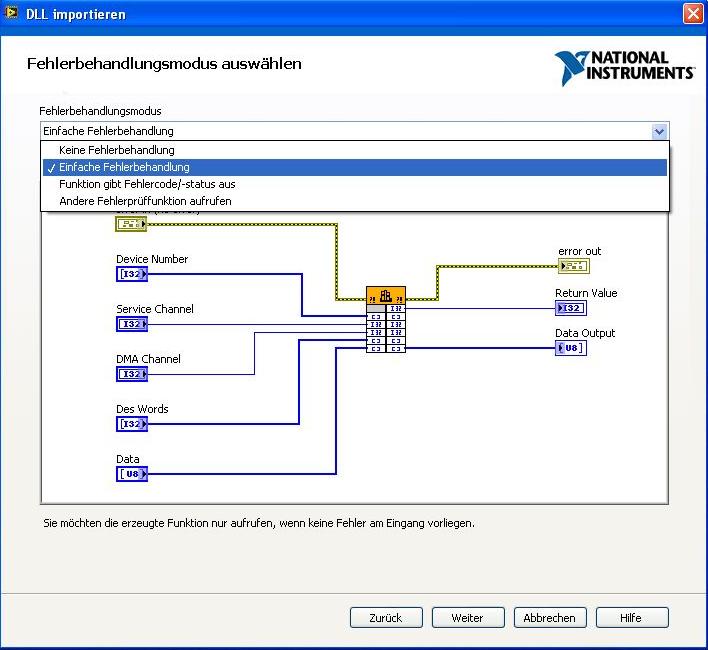Click the LabVIEW icon in the title bar
The width and height of the screenshot is (708, 650).
[12, 13]
